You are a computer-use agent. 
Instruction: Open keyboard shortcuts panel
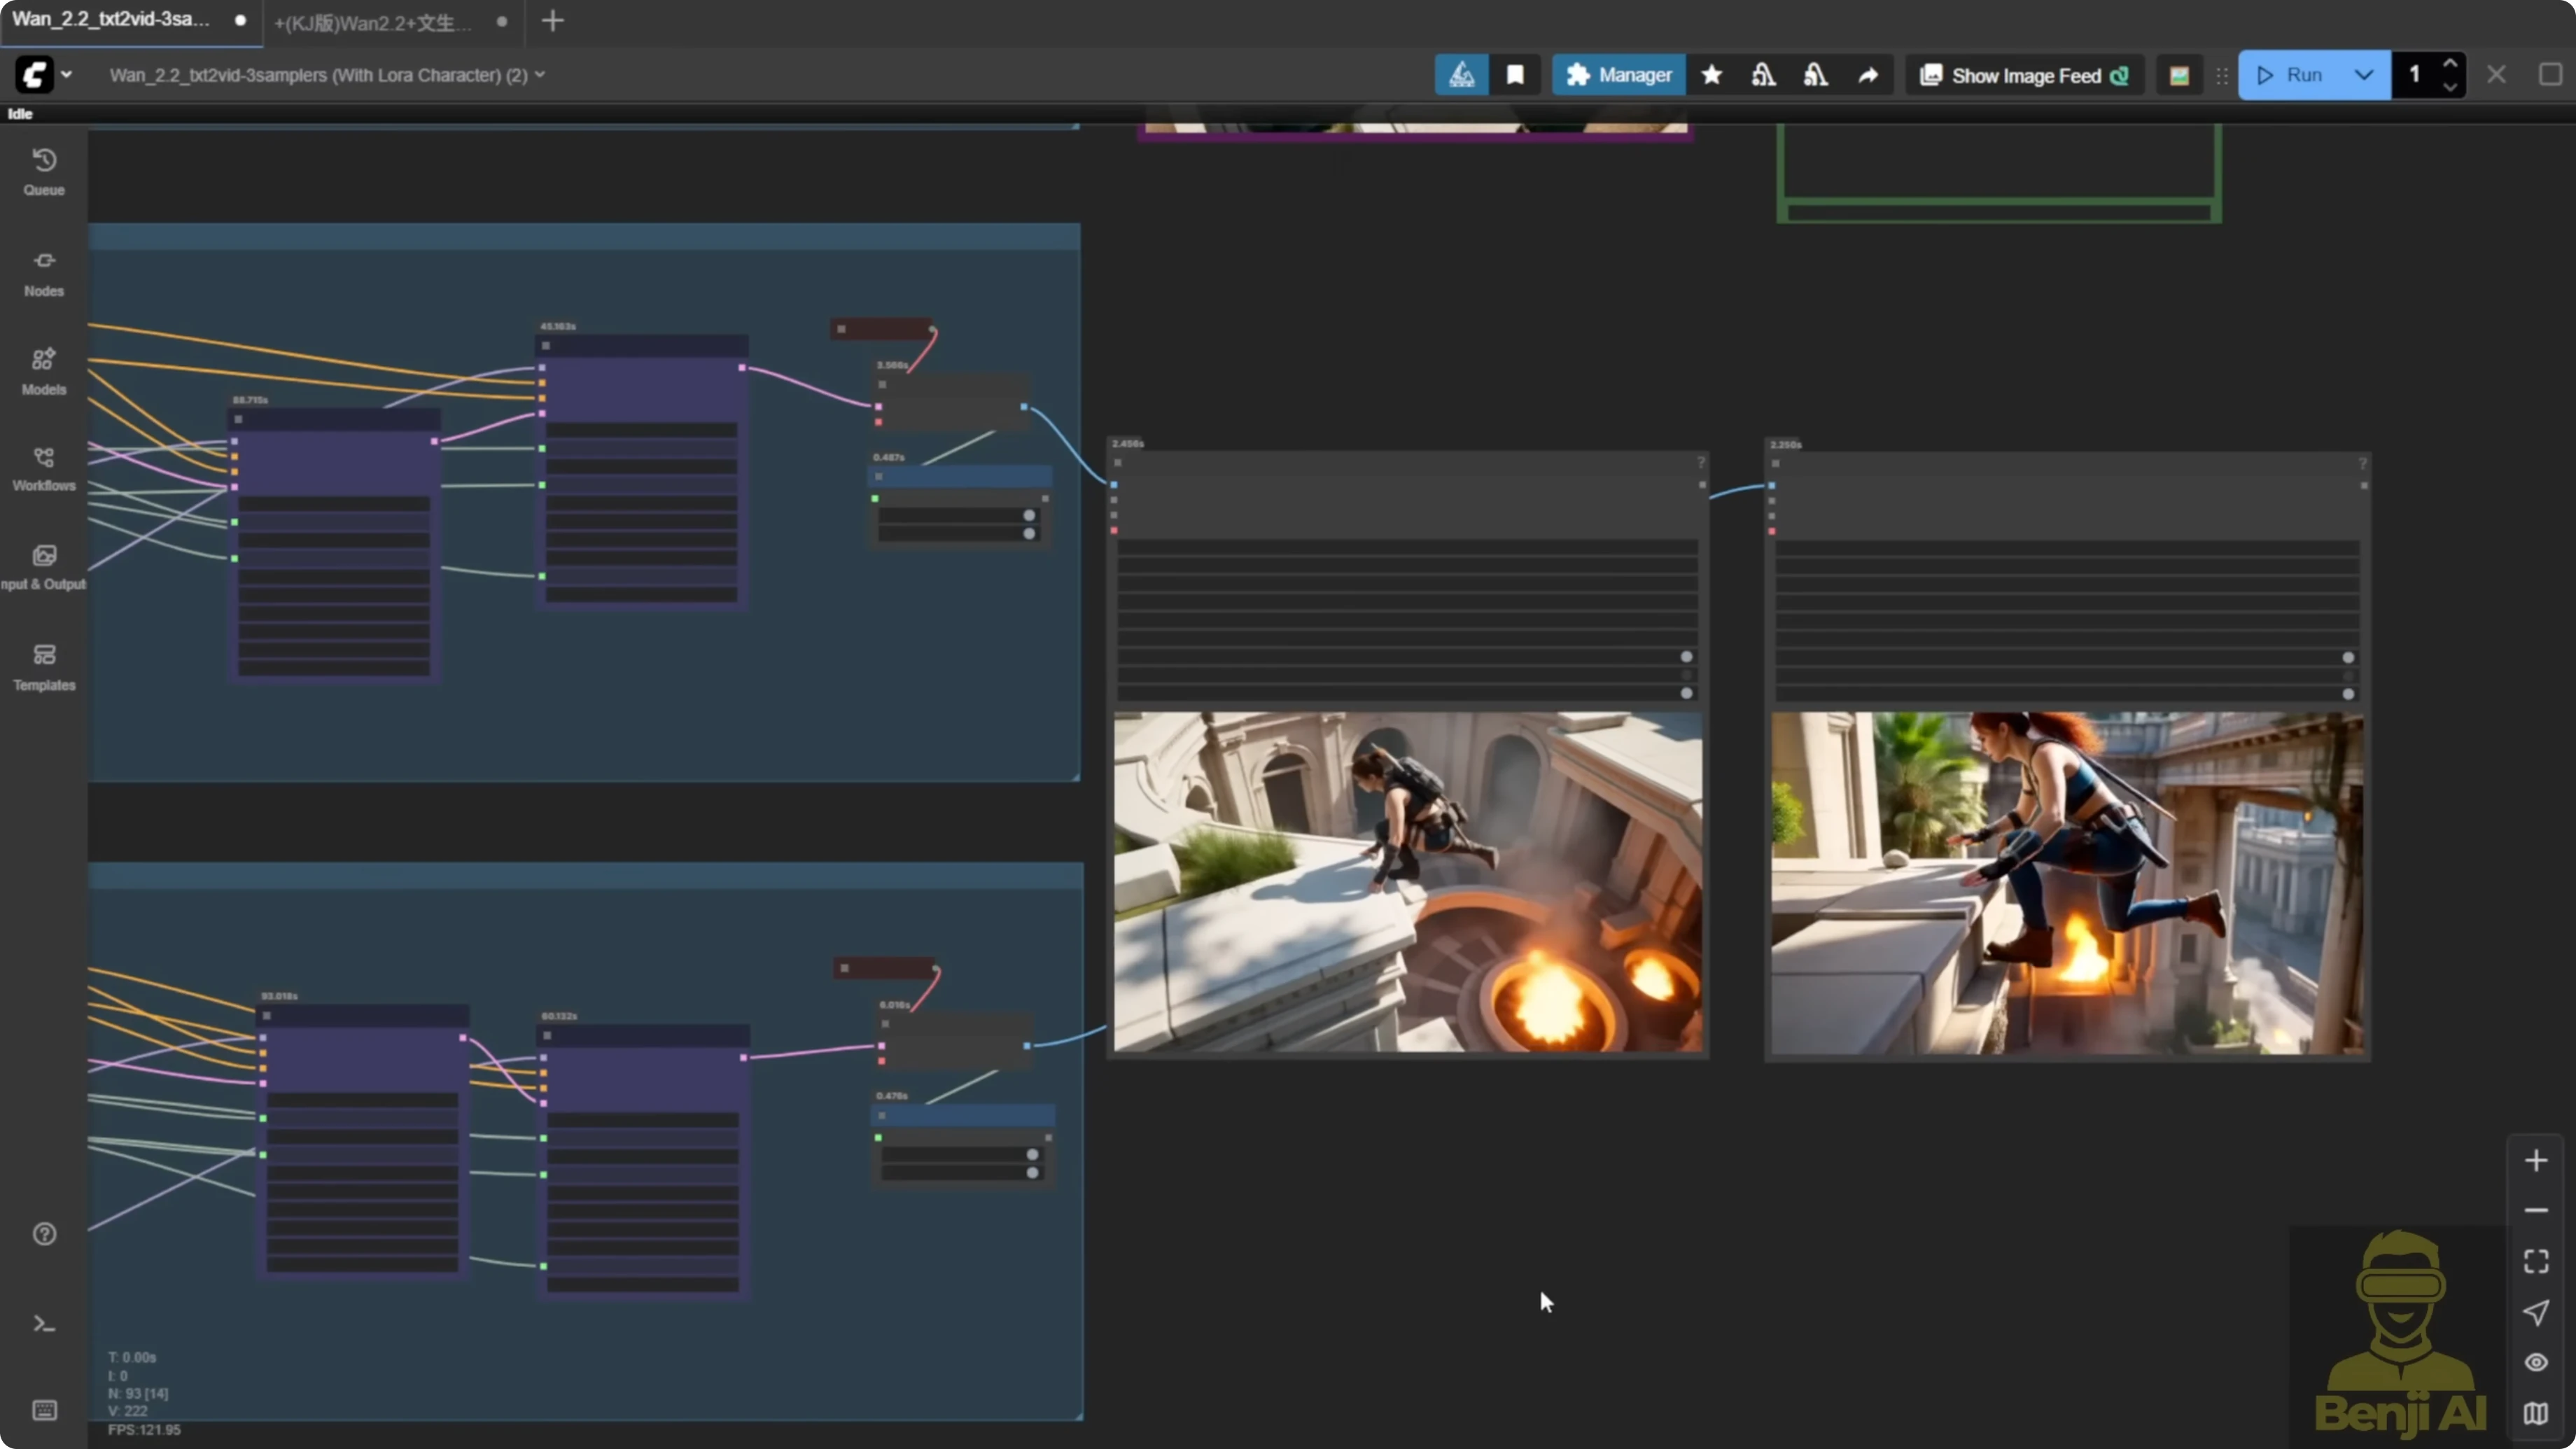coord(44,1410)
